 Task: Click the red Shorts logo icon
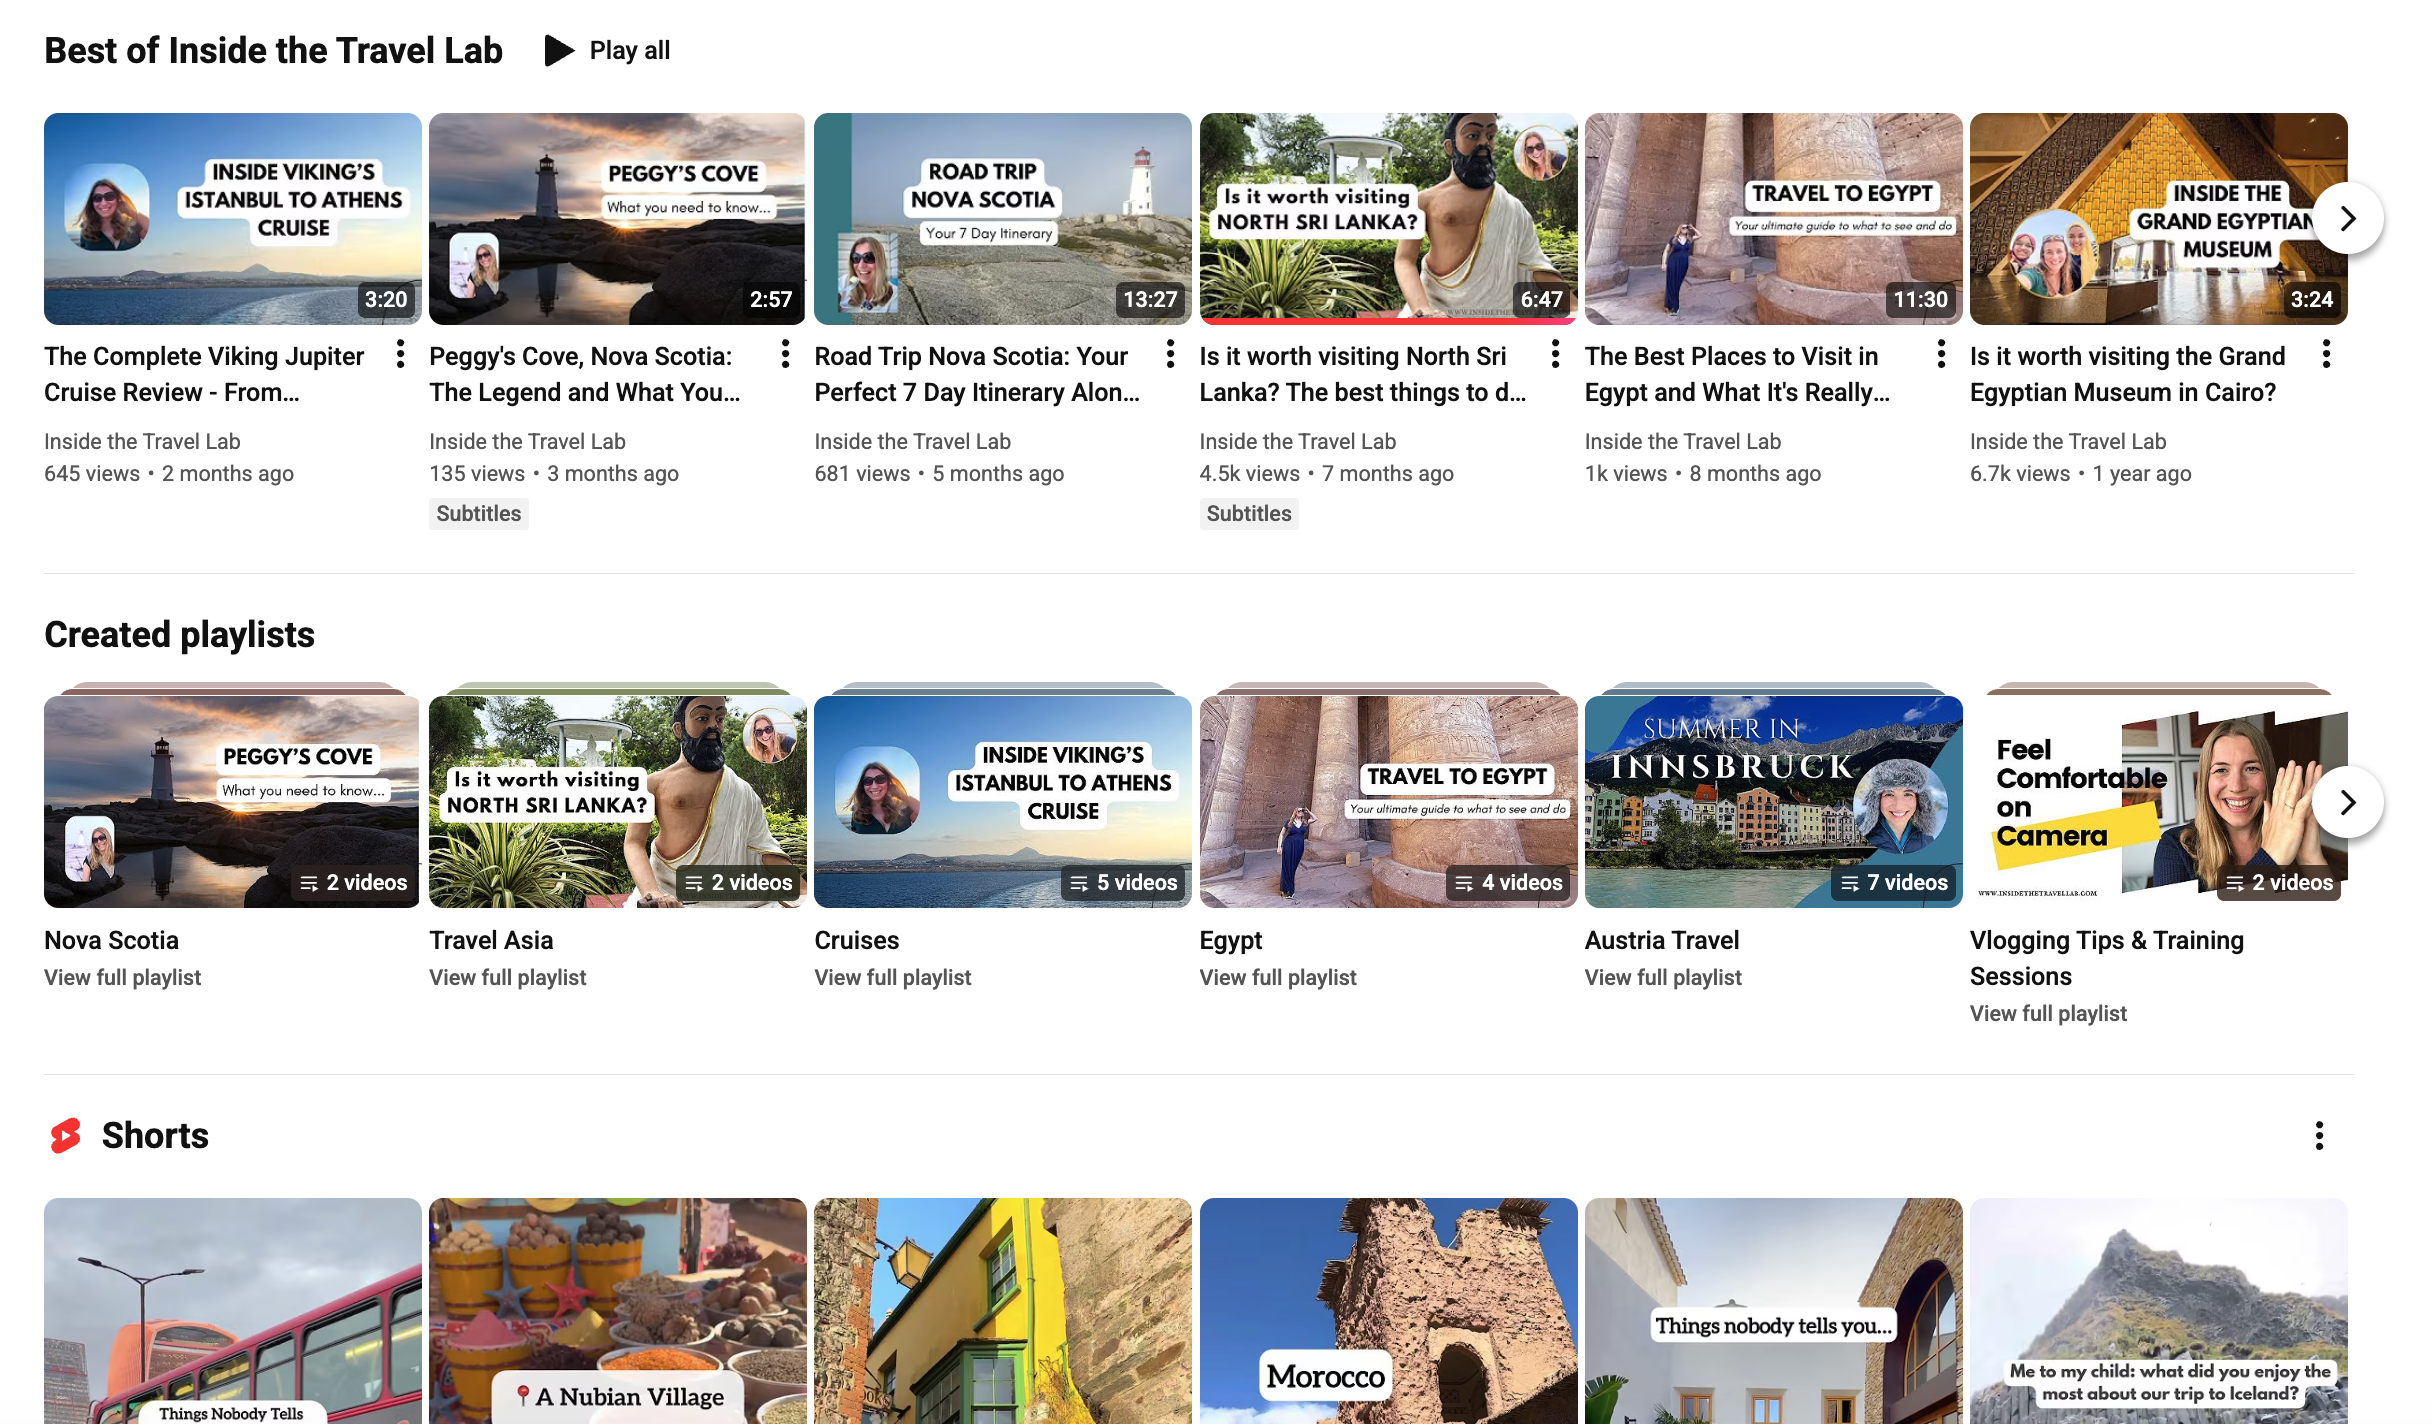click(66, 1136)
